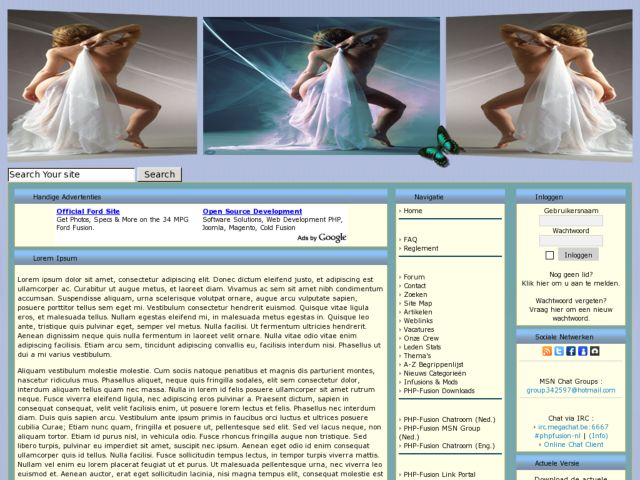Click the Lorem Ipsum panel header

point(201,258)
